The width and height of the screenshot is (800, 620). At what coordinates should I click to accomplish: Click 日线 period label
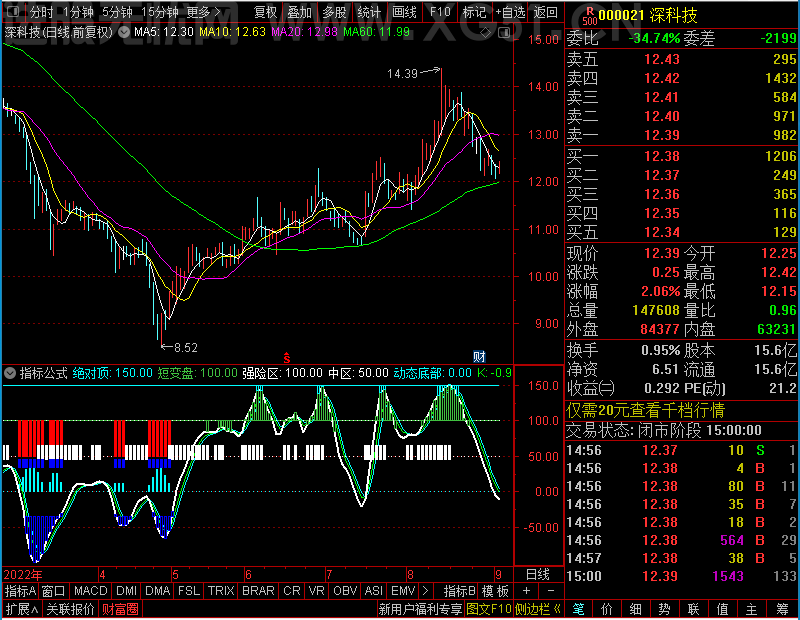(x=538, y=575)
